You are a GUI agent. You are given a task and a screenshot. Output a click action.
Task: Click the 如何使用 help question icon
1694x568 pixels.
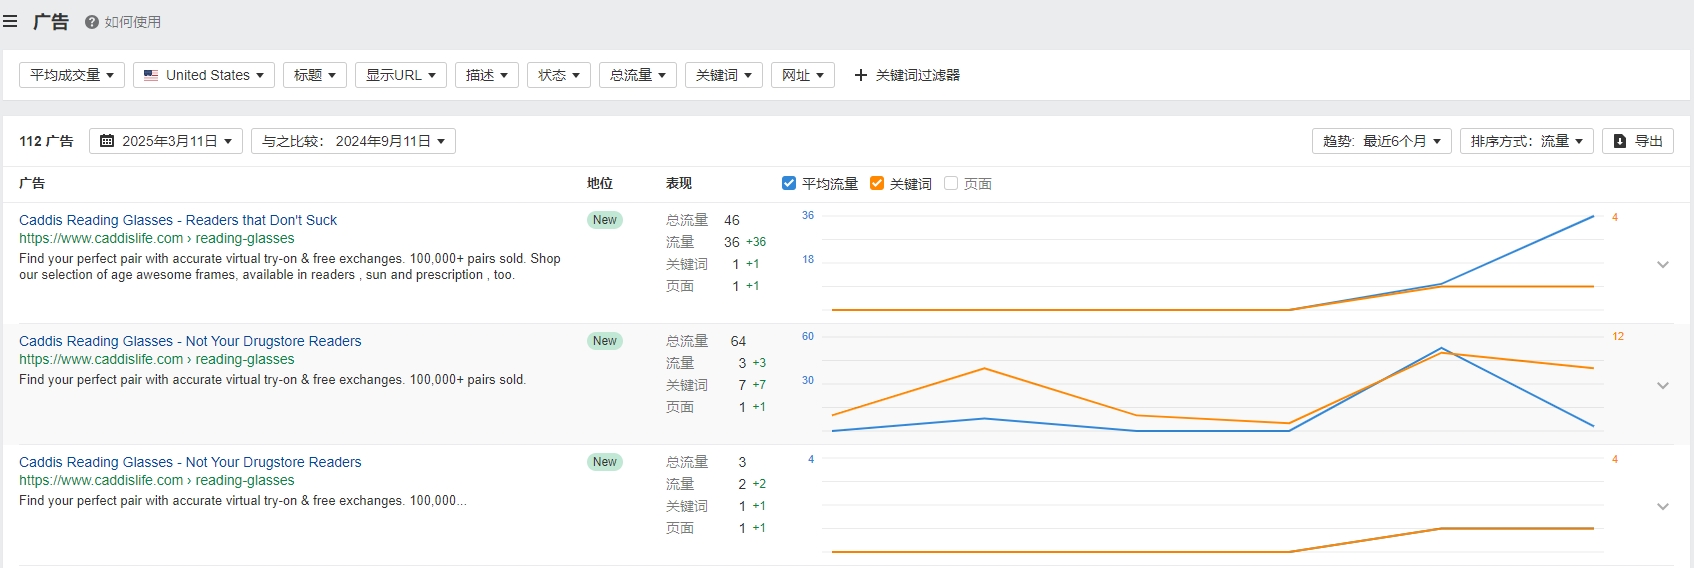(x=92, y=22)
